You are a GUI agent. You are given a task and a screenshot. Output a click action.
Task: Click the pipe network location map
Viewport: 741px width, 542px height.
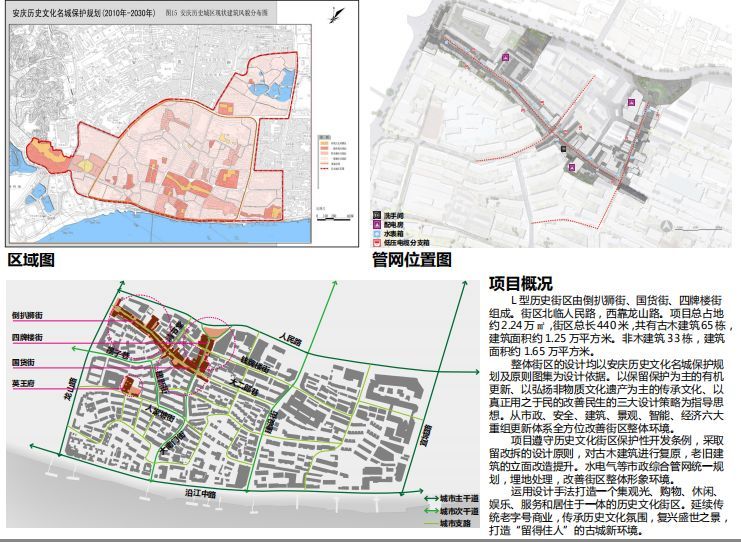click(x=551, y=124)
